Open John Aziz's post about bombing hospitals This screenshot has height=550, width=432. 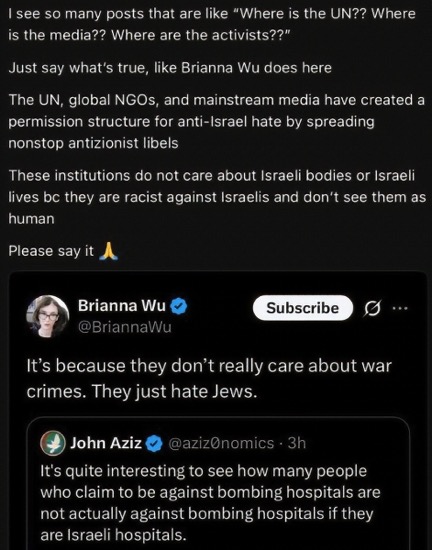[x=210, y=503]
